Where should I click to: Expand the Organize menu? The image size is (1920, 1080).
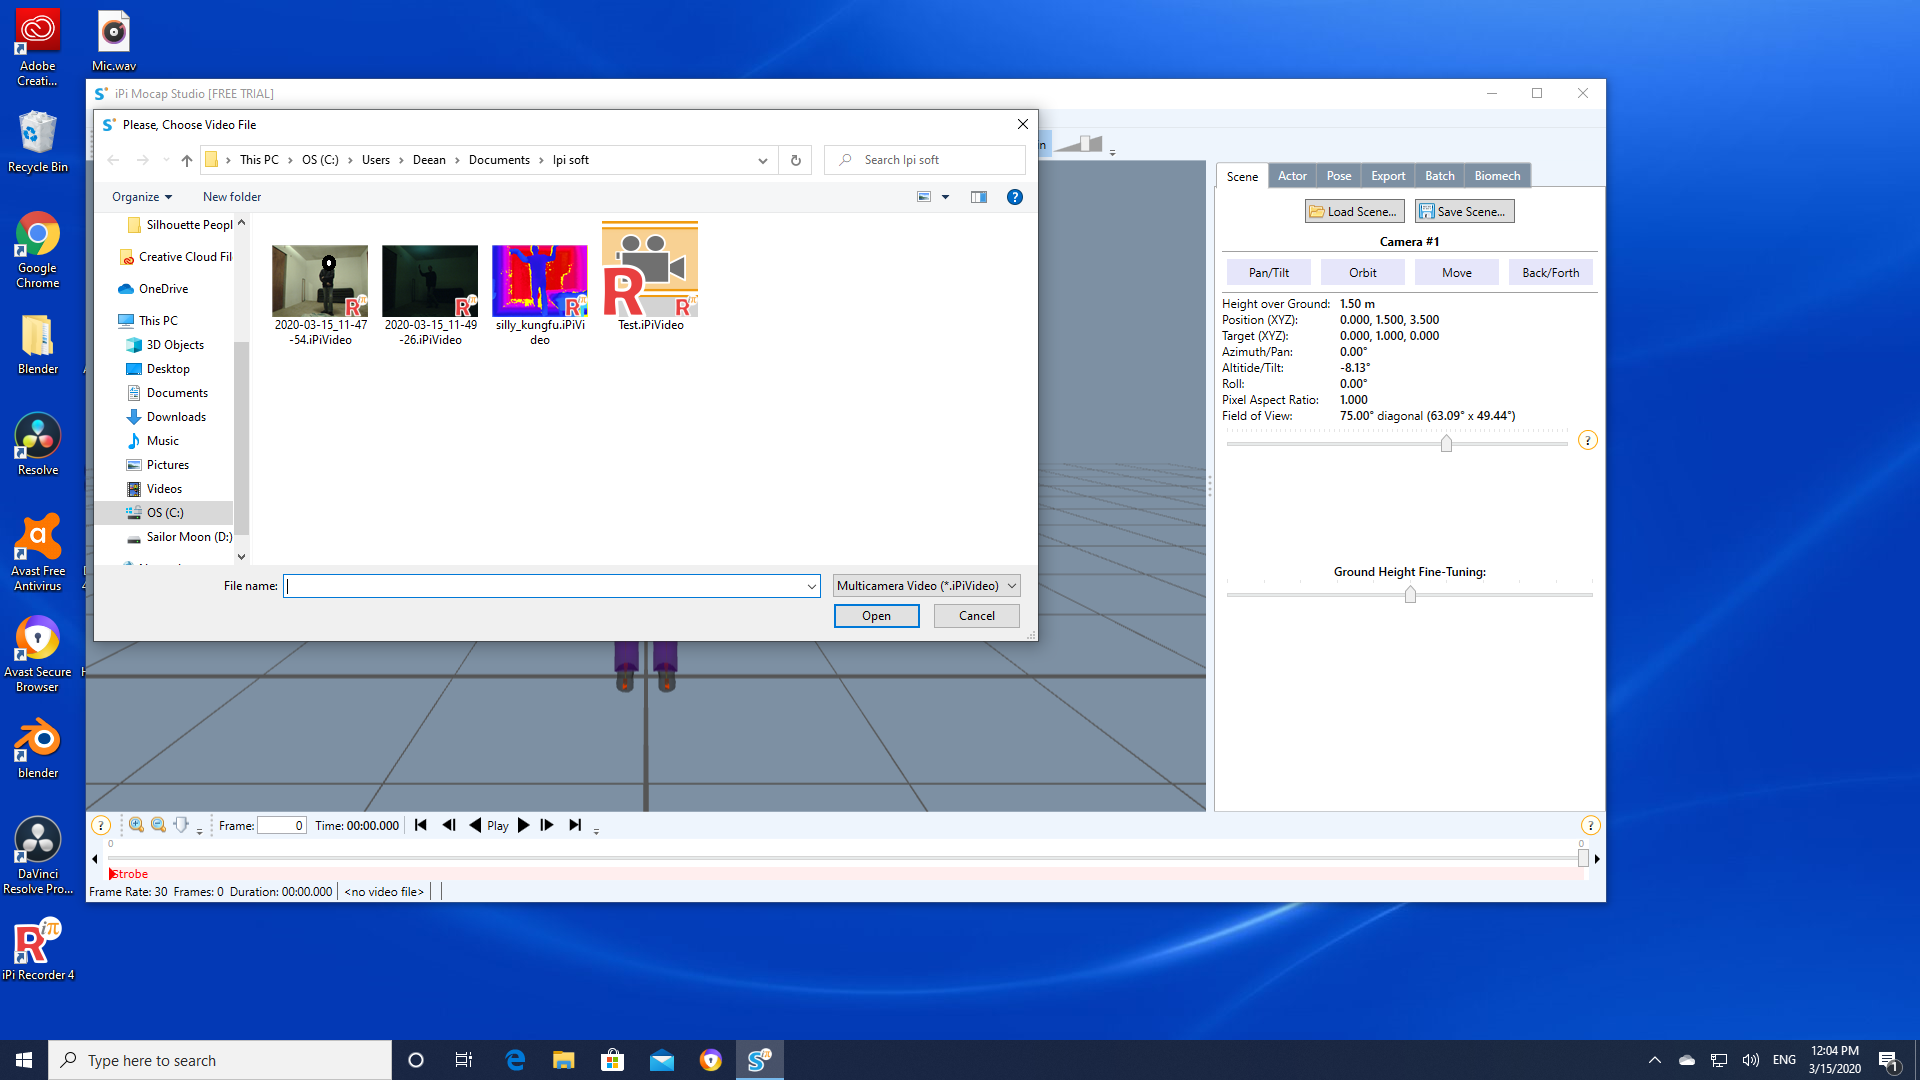click(142, 197)
